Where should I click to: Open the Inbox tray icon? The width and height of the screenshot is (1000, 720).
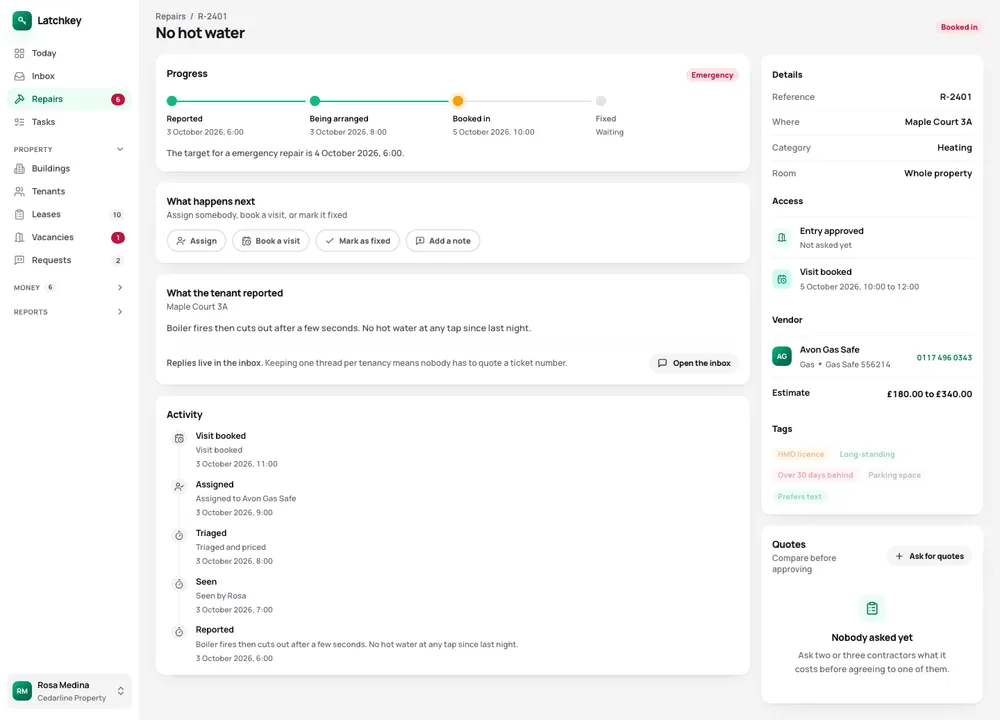tap(20, 77)
